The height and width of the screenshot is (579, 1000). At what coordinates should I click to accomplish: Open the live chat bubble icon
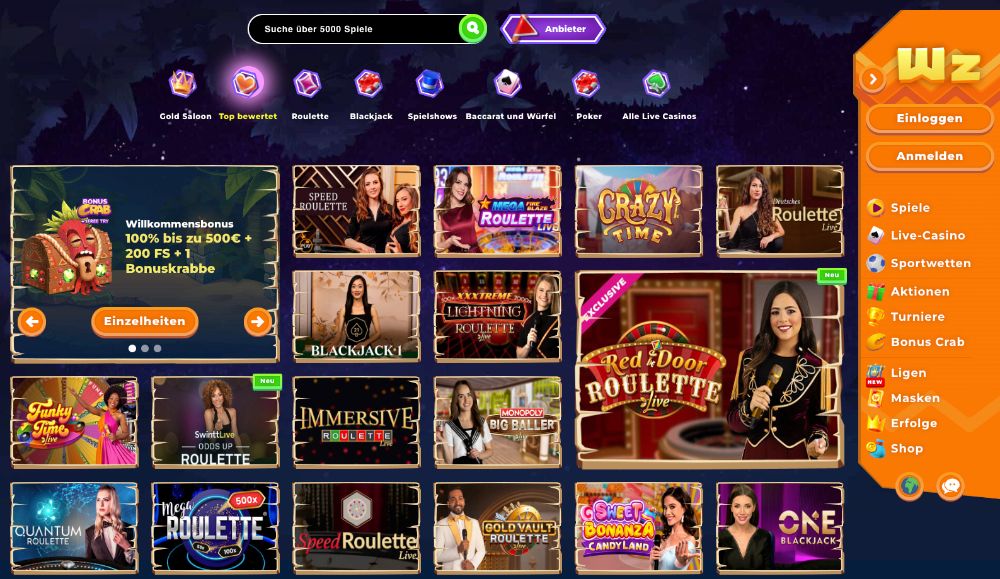pyautogui.click(x=950, y=487)
